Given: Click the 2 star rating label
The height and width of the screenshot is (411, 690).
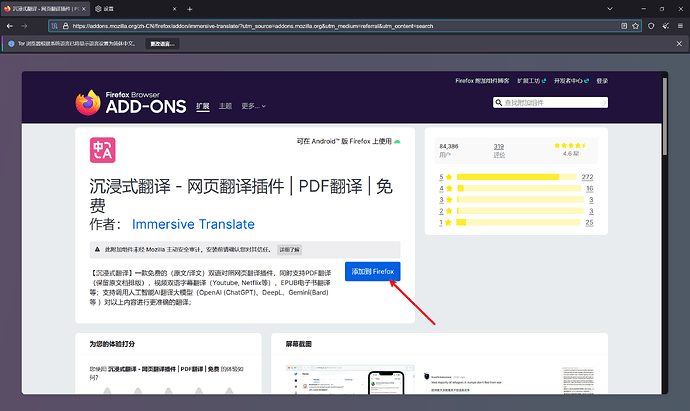Looking at the screenshot, I should [445, 211].
